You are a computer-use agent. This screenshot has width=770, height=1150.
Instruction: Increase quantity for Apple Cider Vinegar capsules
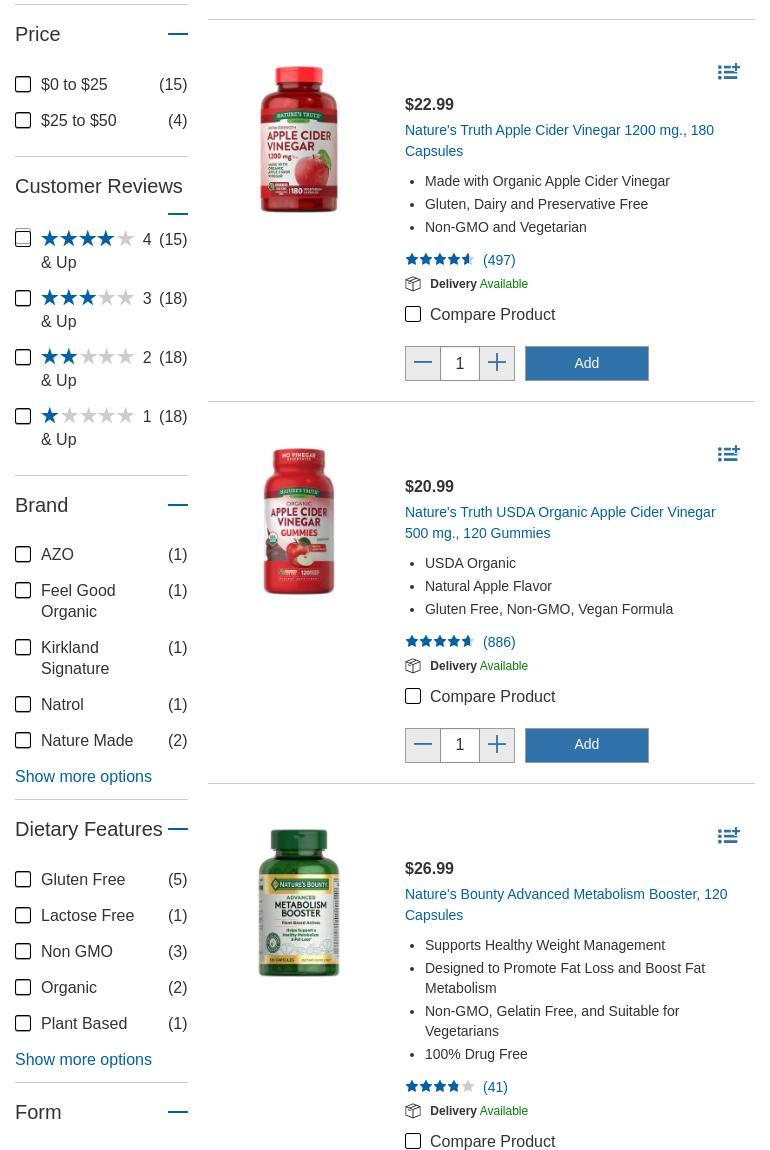coord(497,363)
